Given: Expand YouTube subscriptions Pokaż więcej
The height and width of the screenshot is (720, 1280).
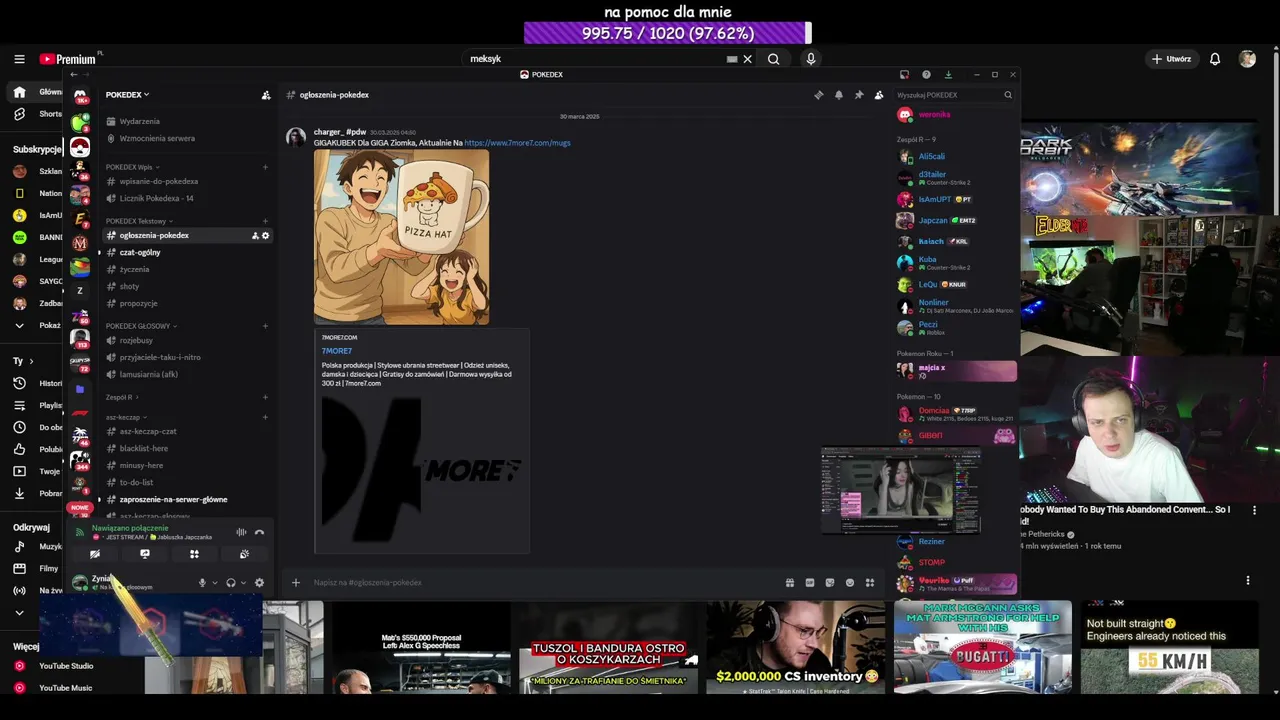Looking at the screenshot, I should click(x=35, y=325).
